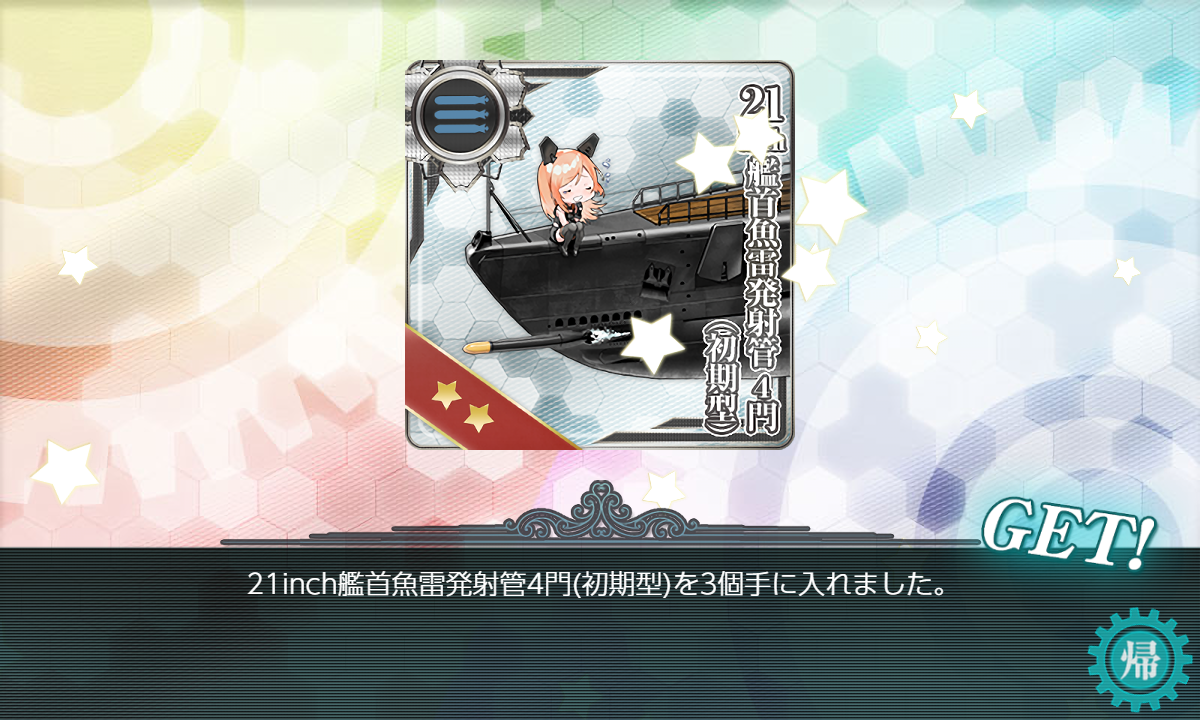Click the large white star at bottom left
Screen dimensions: 1200x720
(66, 468)
